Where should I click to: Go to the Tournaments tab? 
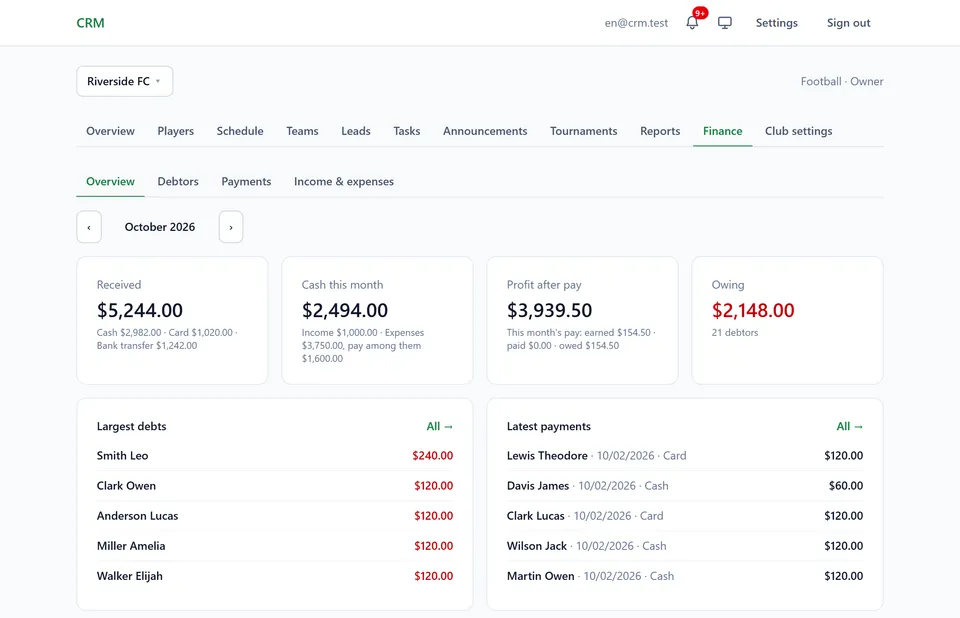[583, 131]
